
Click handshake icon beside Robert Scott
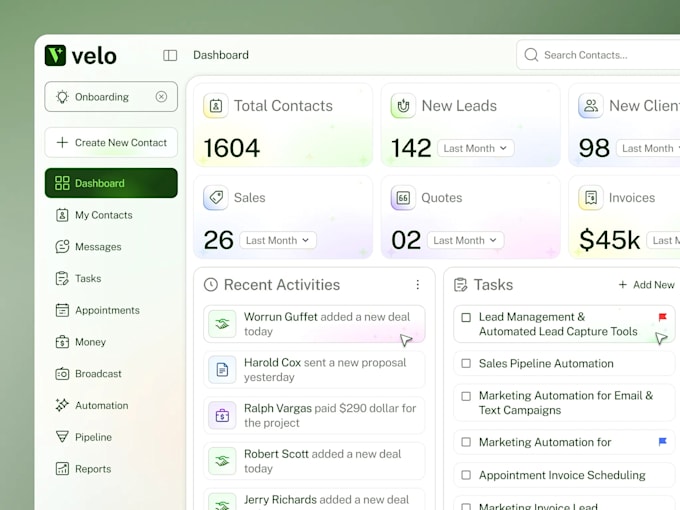[x=222, y=461]
